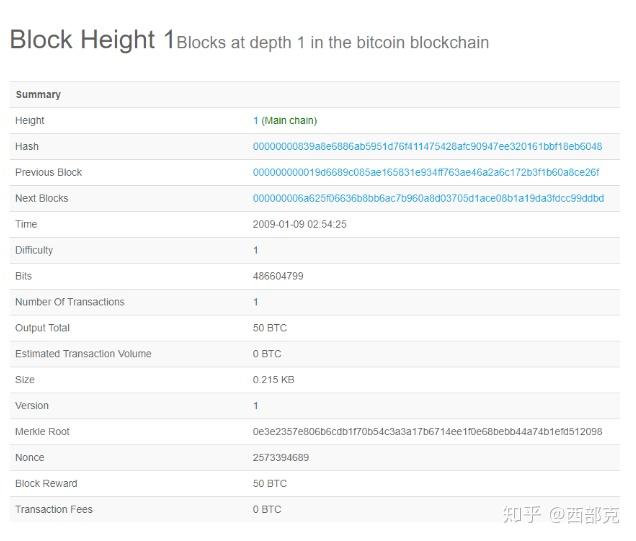Click the Nonce value 2573394689
Screen dimensions: 636x541
(281, 458)
